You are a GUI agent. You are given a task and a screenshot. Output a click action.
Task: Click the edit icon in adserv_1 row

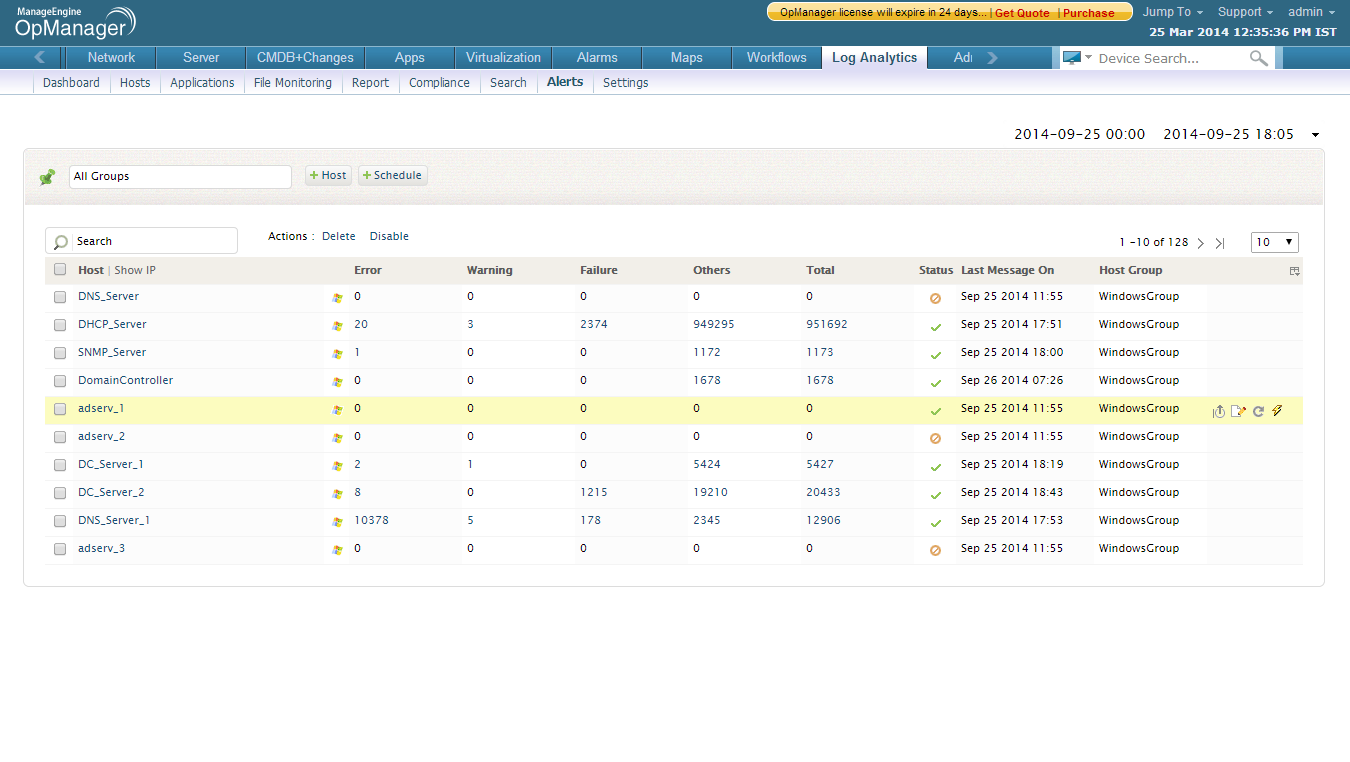click(1238, 411)
